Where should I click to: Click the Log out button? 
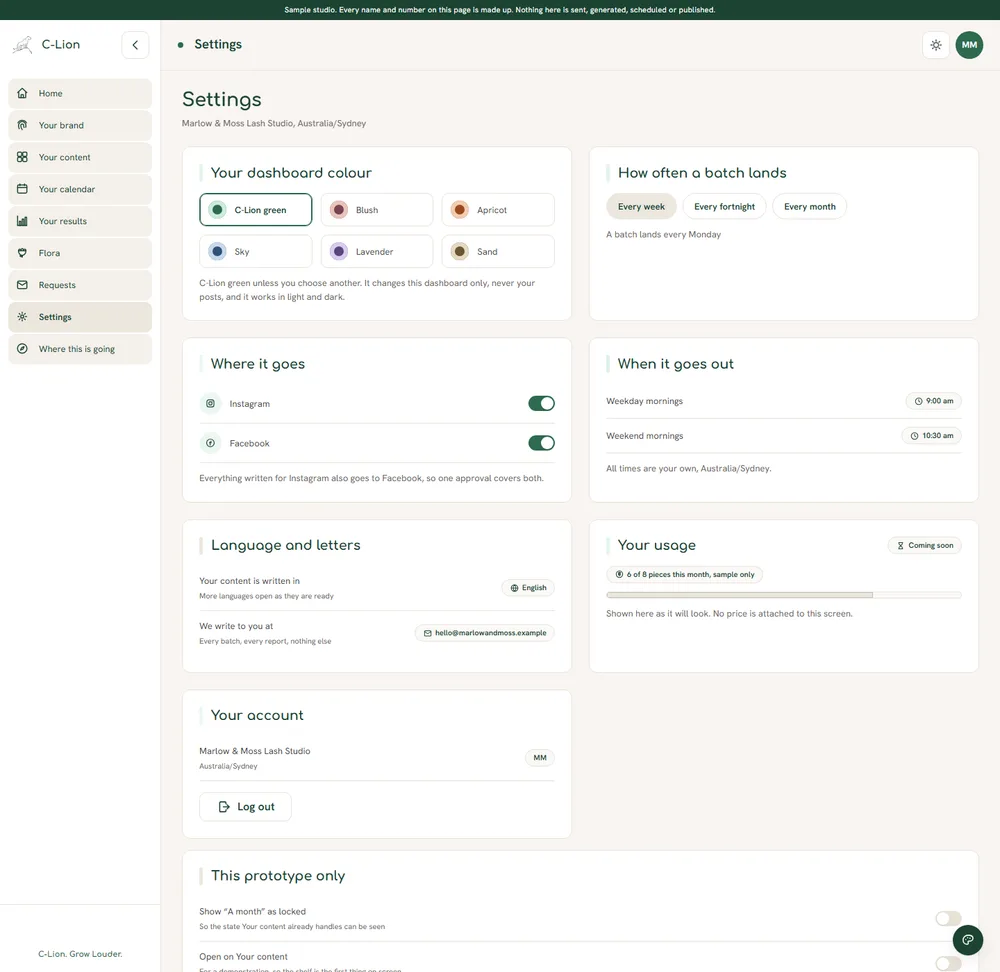(246, 807)
